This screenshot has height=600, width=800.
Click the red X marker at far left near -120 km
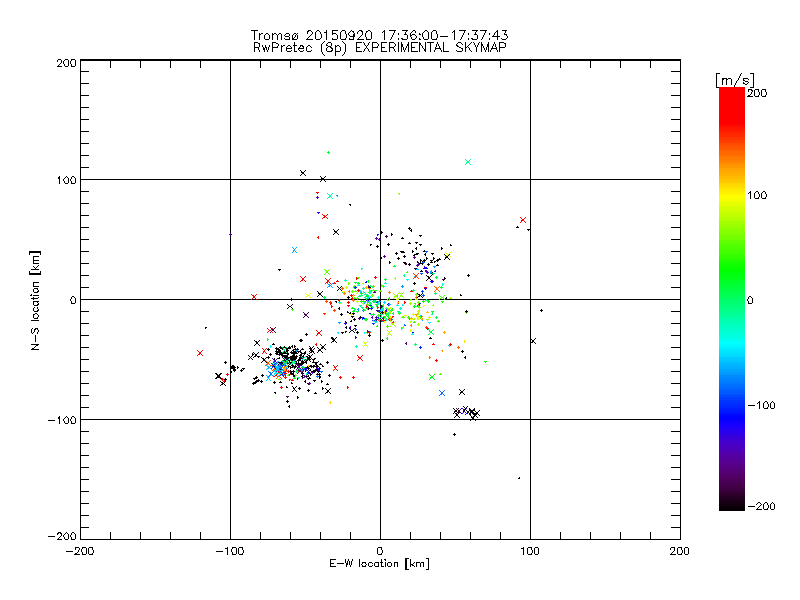(200, 353)
